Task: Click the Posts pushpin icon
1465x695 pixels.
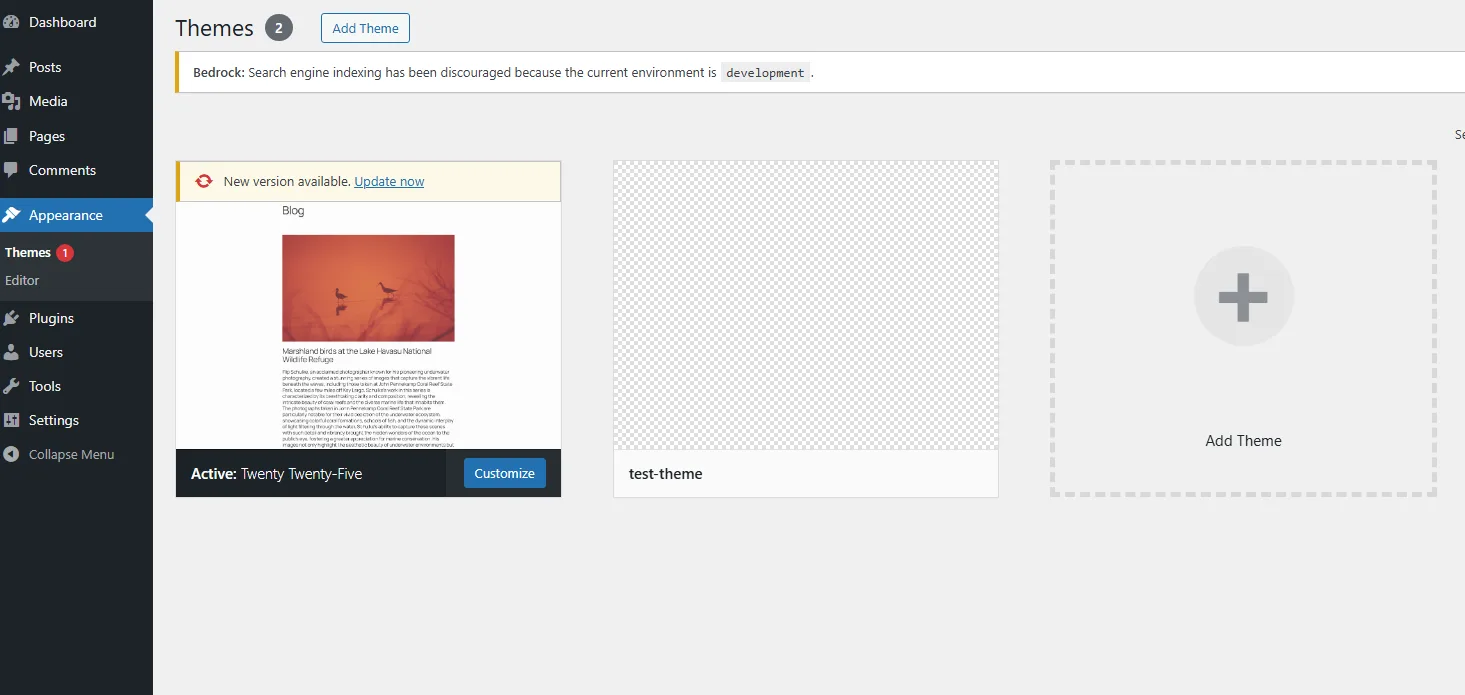Action: click(11, 67)
